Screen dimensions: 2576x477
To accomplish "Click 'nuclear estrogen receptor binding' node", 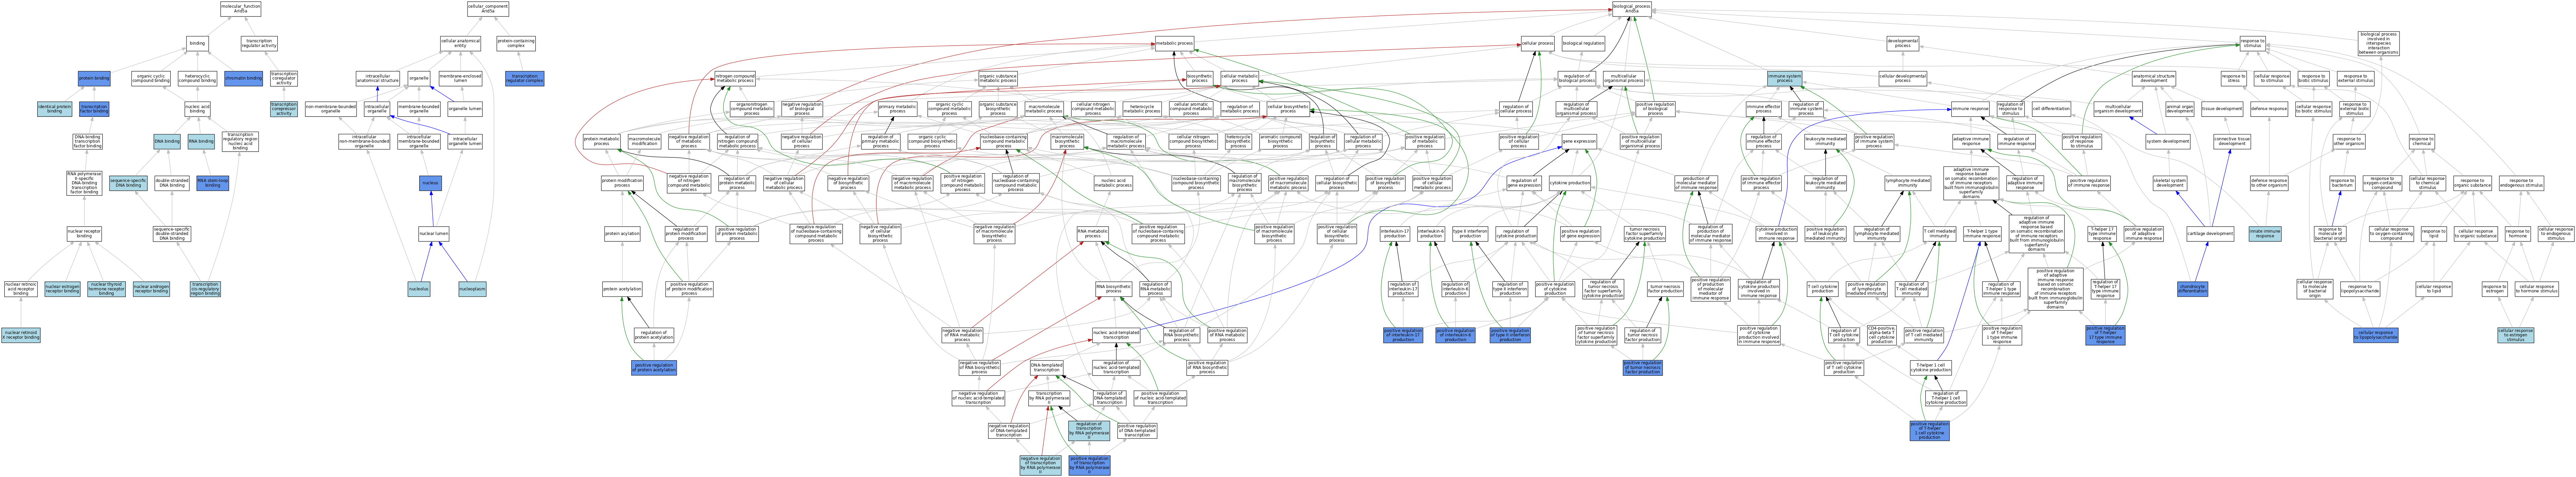I will pyautogui.click(x=62, y=289).
